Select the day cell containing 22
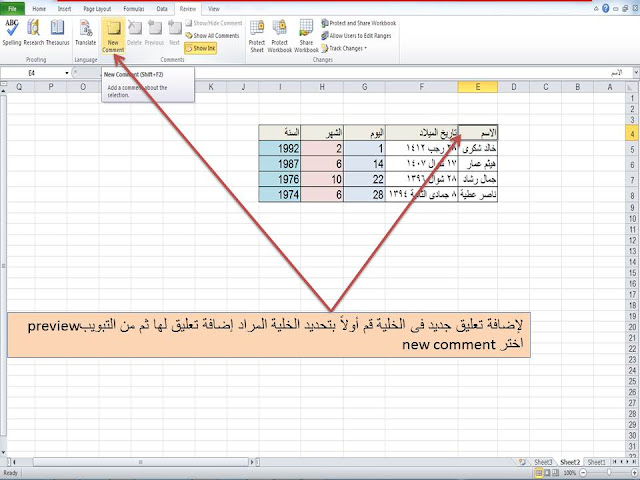Viewport: 640px width, 480px height. [364, 180]
